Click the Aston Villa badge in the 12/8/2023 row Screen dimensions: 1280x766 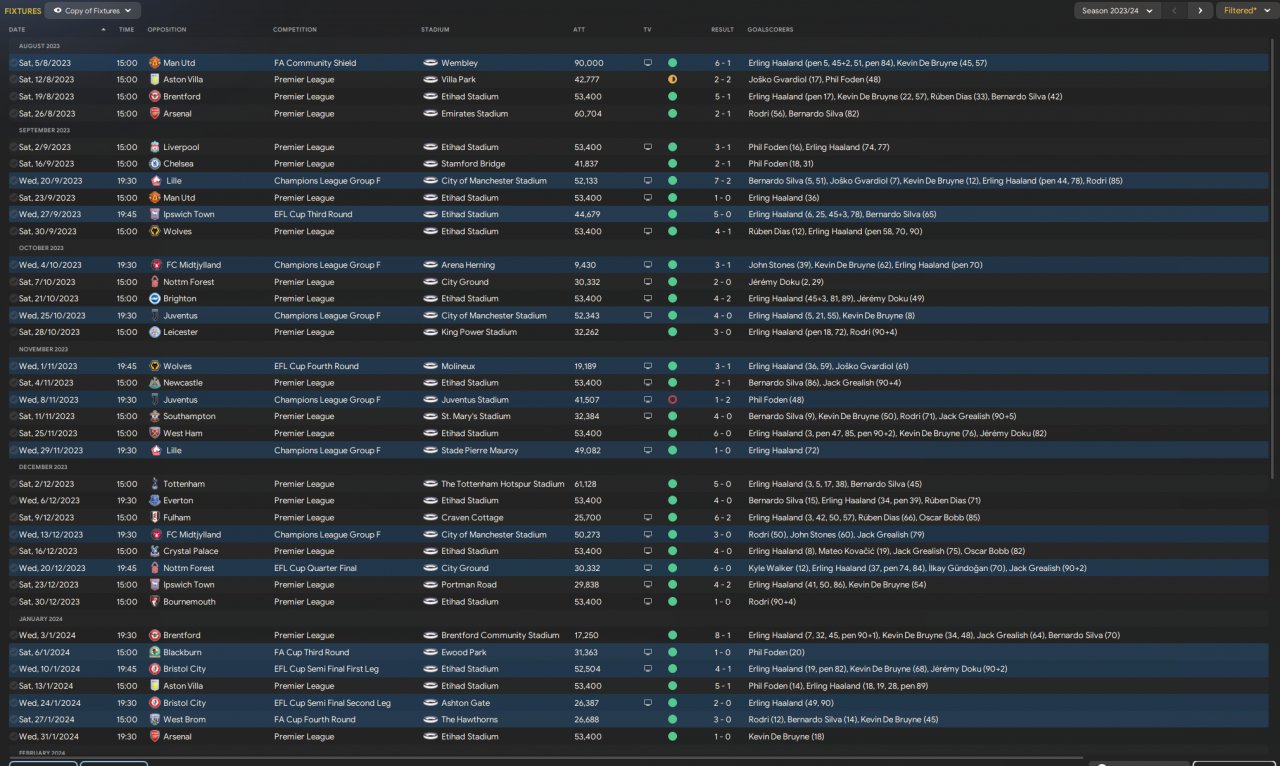pyautogui.click(x=155, y=80)
